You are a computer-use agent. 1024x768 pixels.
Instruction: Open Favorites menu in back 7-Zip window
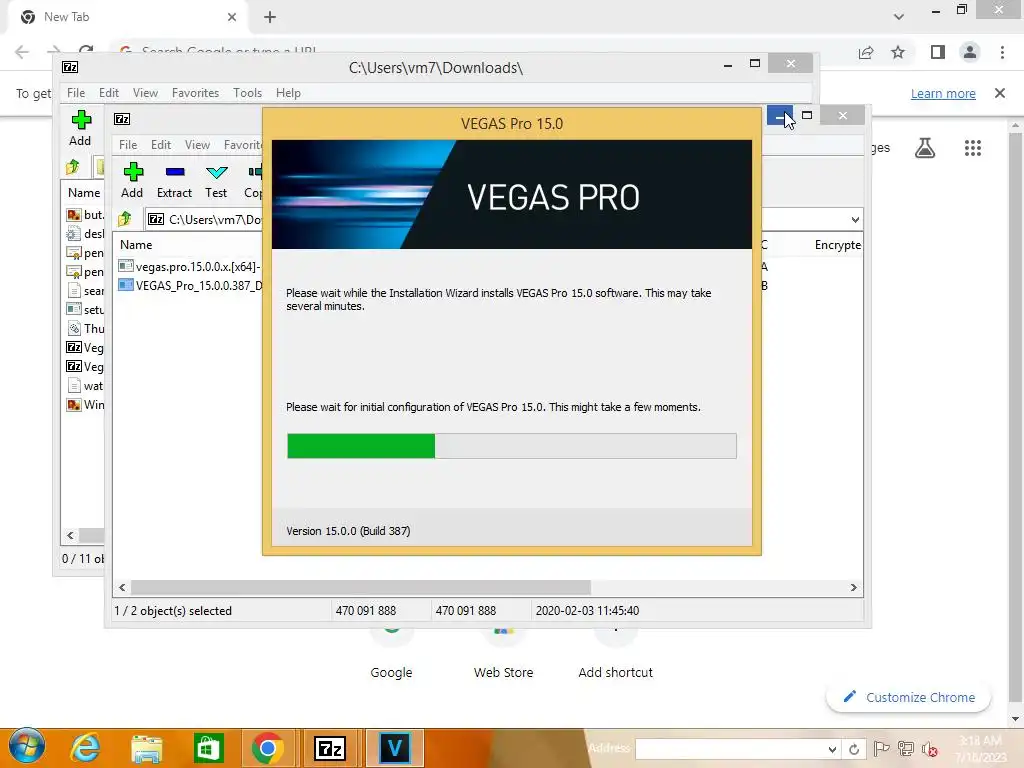(x=195, y=93)
